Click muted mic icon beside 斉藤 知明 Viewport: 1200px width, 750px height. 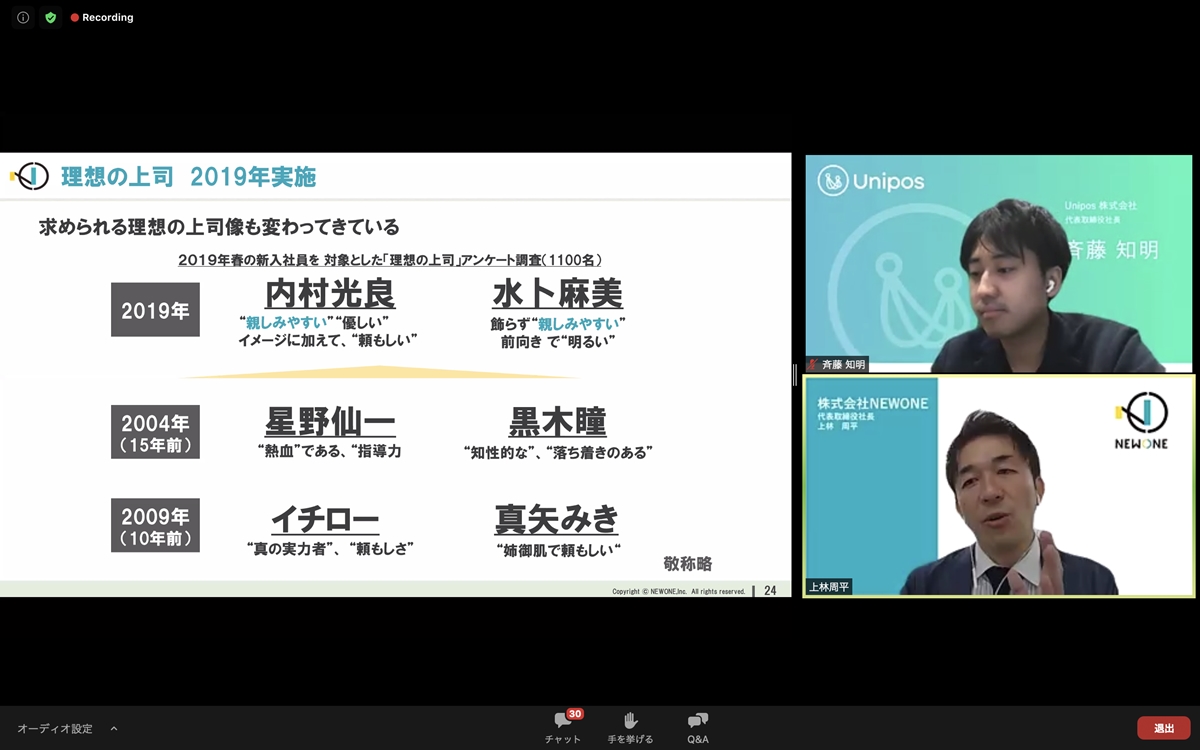pos(813,365)
